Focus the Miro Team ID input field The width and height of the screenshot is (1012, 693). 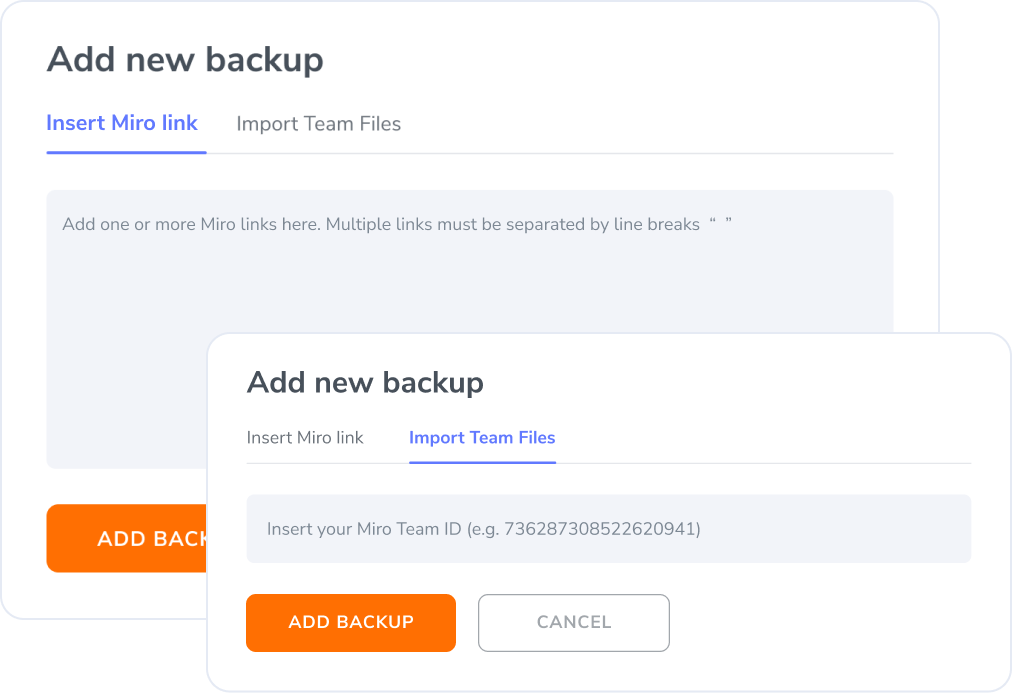click(x=608, y=529)
